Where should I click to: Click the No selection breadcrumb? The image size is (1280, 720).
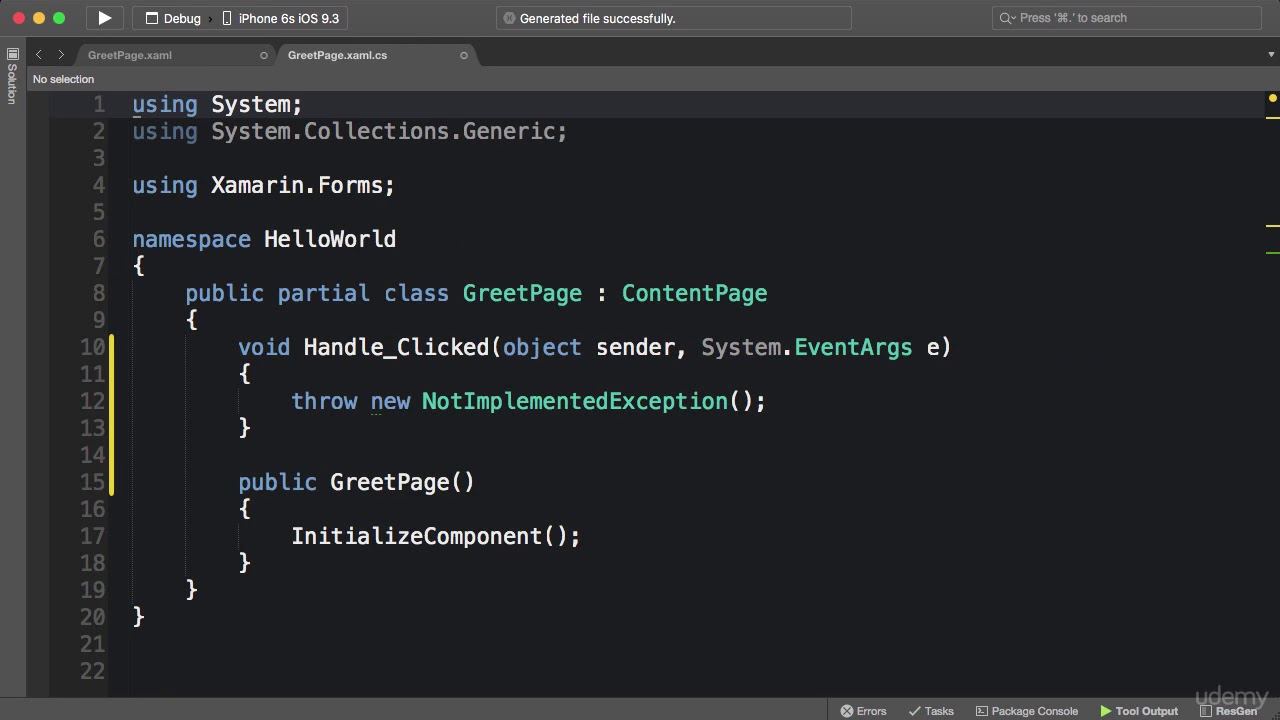click(63, 79)
